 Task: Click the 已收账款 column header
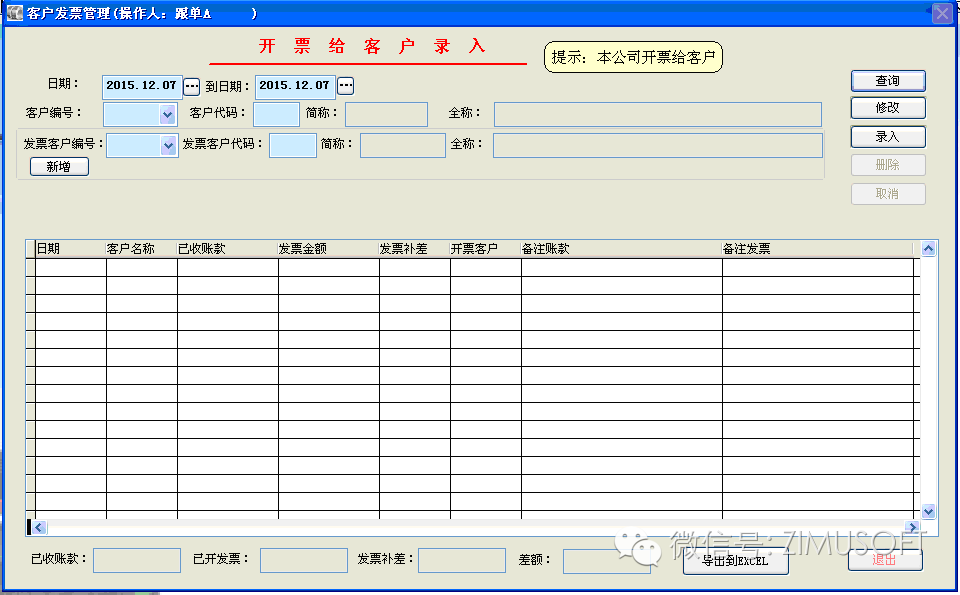coord(227,249)
